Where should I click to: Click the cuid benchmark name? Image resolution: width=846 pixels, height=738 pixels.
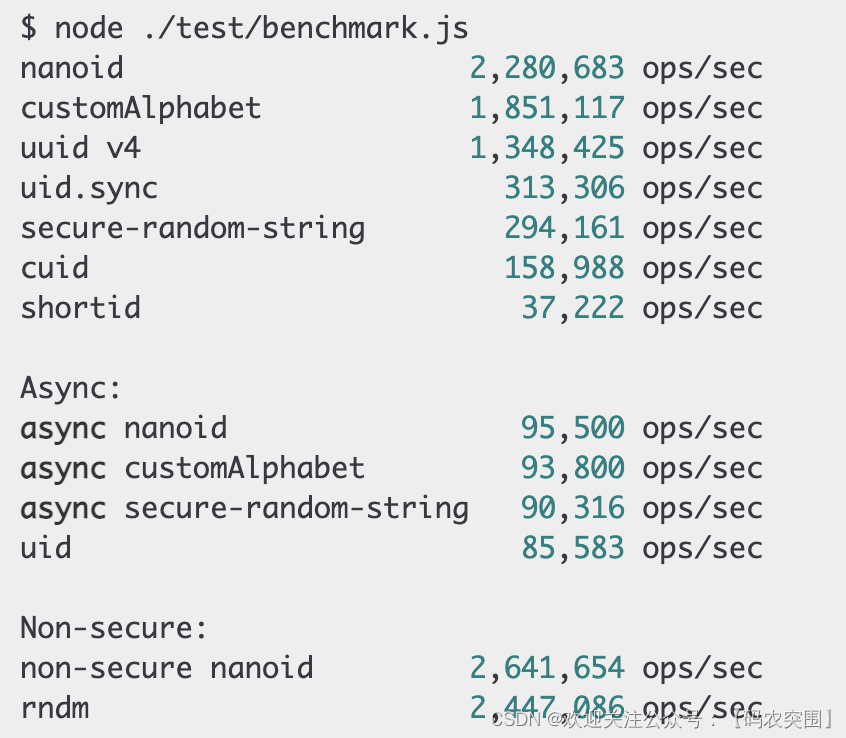click(55, 268)
